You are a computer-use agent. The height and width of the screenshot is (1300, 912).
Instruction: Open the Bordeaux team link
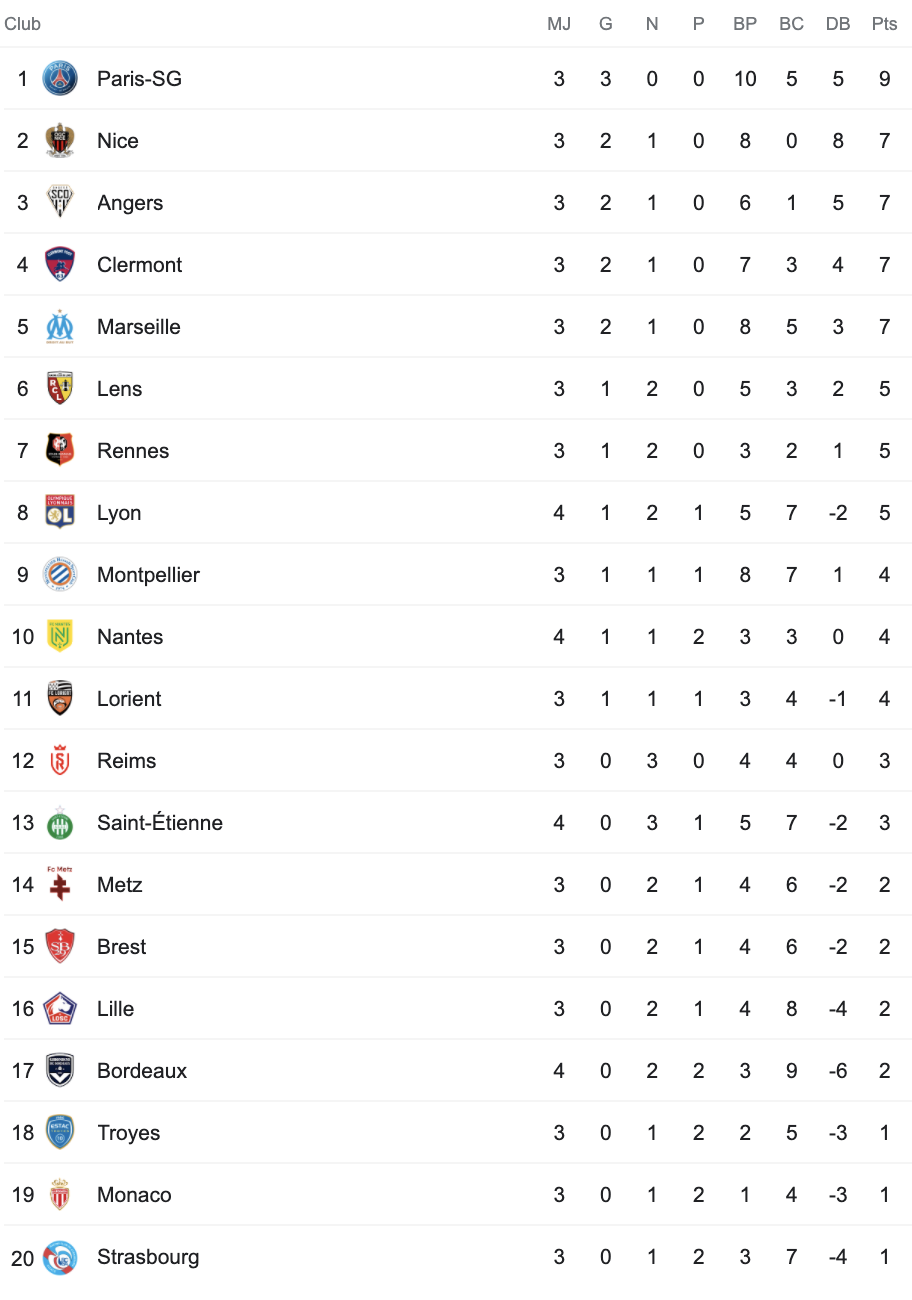click(x=142, y=1071)
